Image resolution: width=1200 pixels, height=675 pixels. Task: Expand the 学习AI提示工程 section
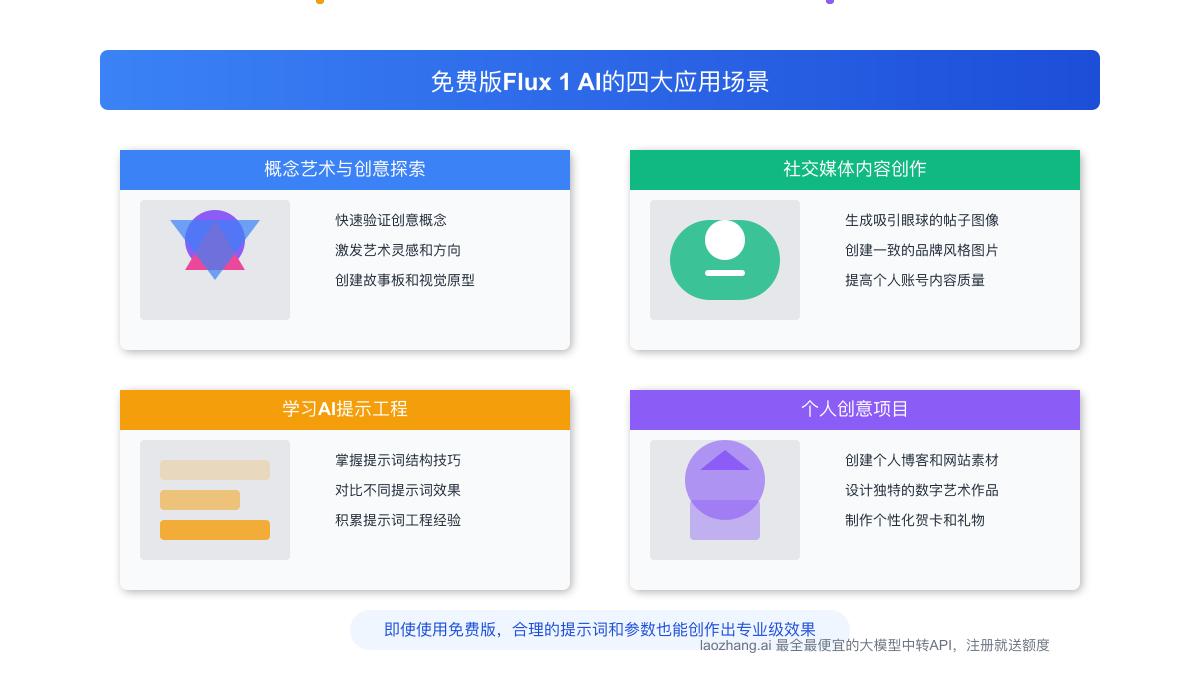[x=344, y=409]
